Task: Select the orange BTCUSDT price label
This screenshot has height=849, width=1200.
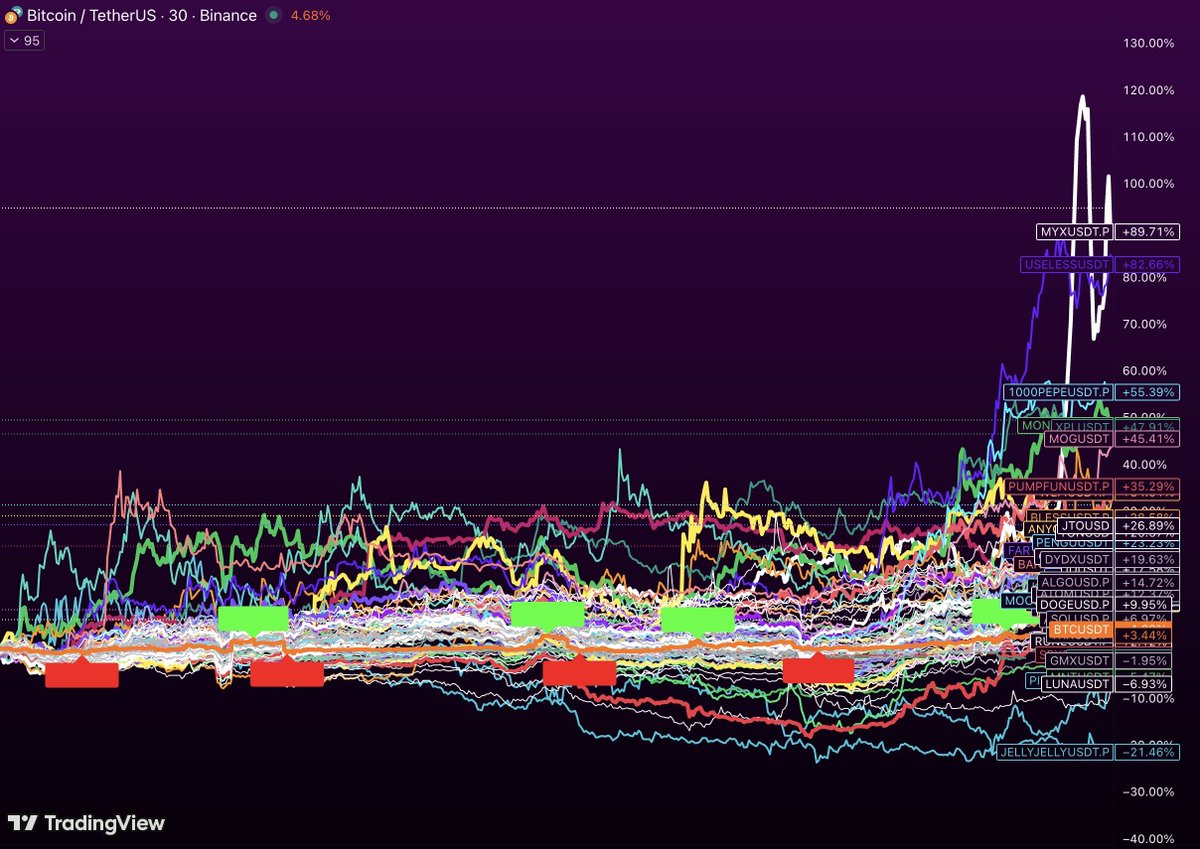Action: (x=1080, y=630)
